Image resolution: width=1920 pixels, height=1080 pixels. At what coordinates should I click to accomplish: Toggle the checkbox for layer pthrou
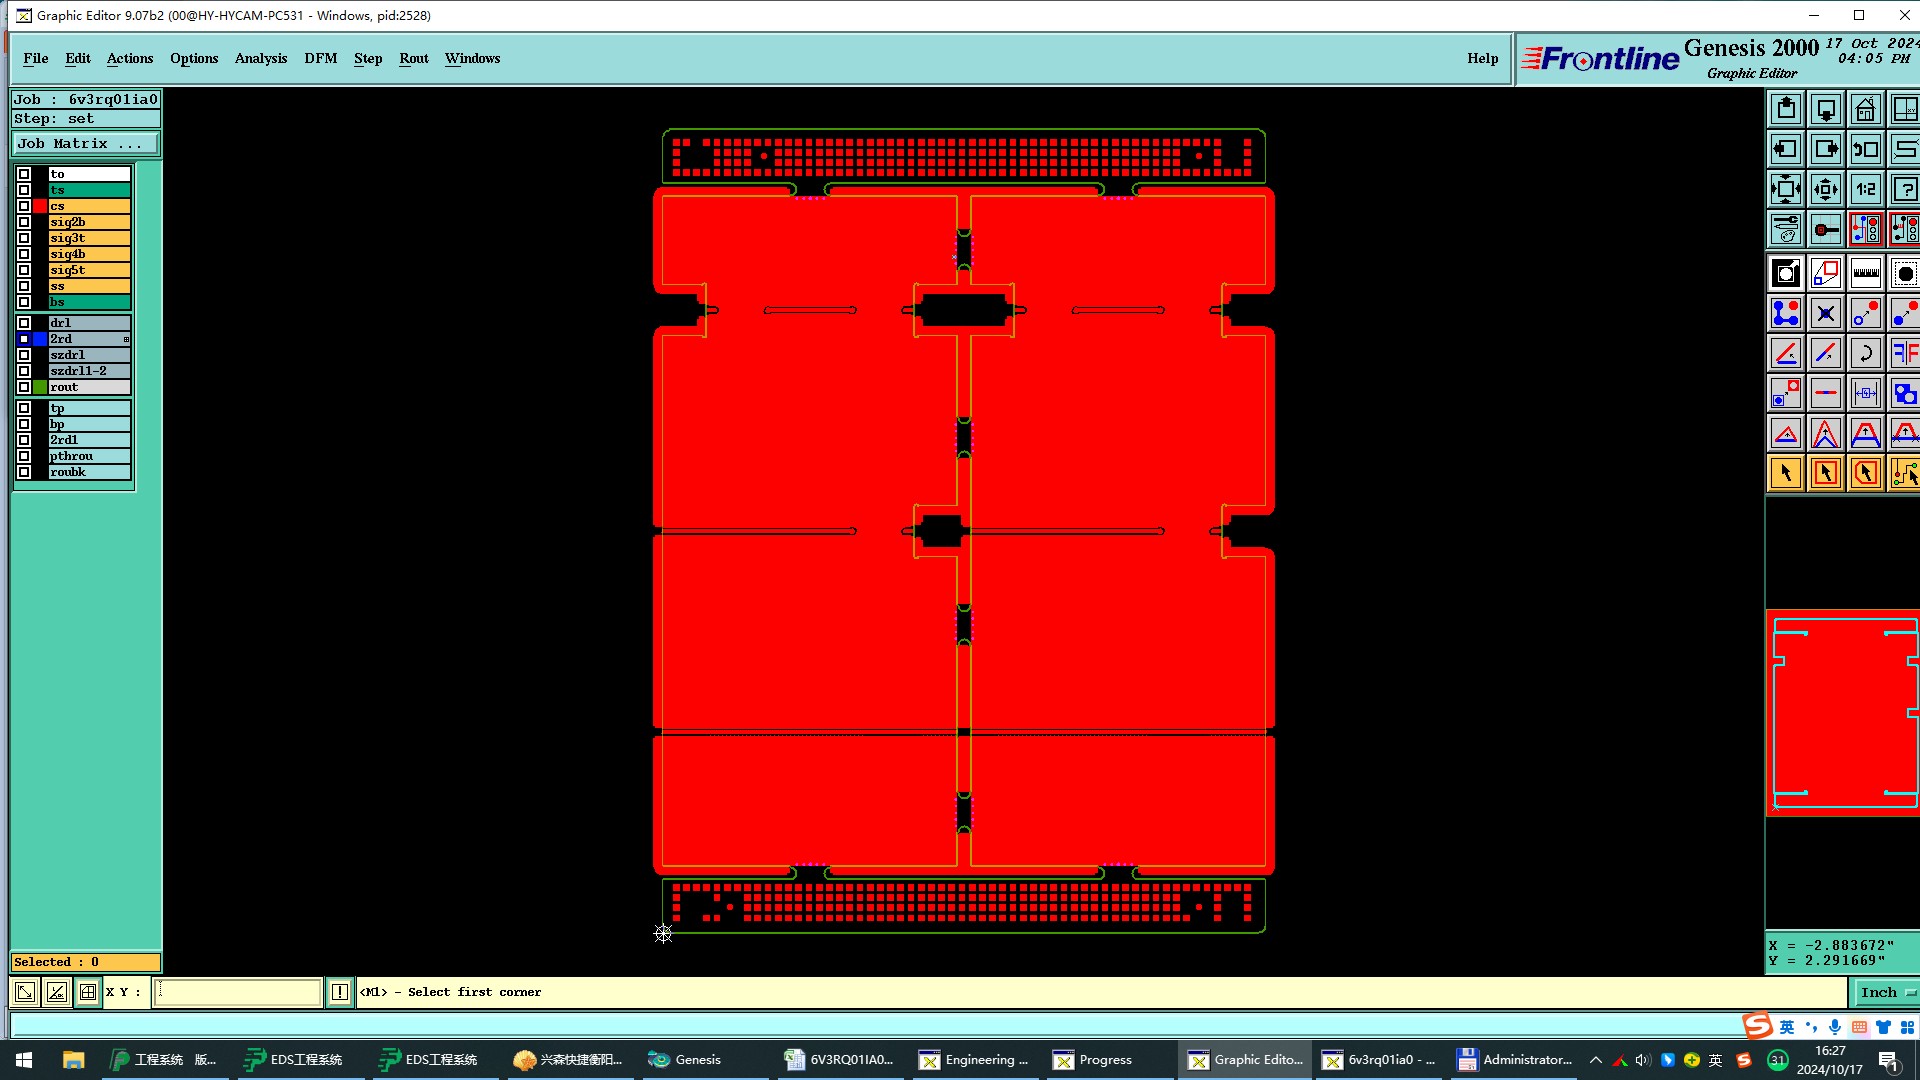[x=24, y=456]
